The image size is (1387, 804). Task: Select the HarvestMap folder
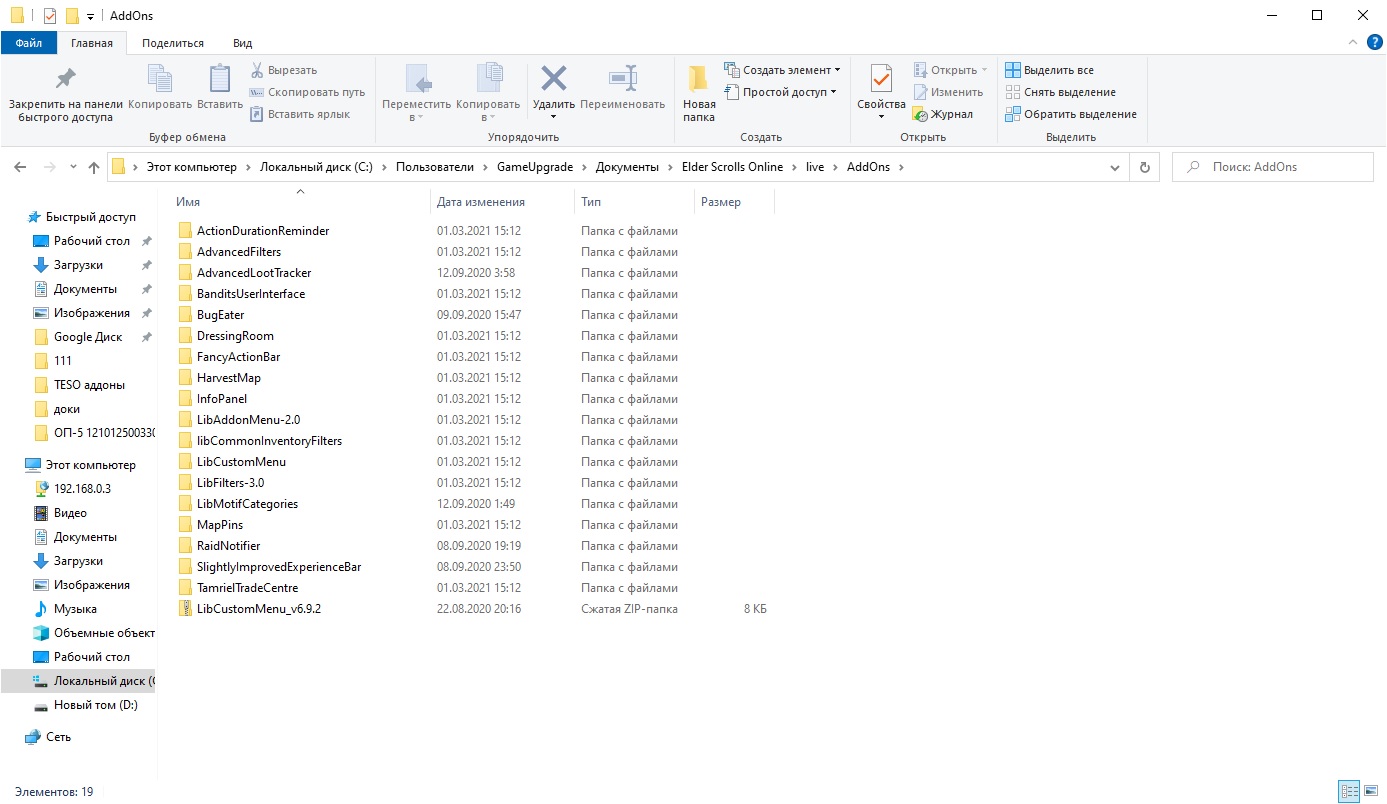click(228, 378)
